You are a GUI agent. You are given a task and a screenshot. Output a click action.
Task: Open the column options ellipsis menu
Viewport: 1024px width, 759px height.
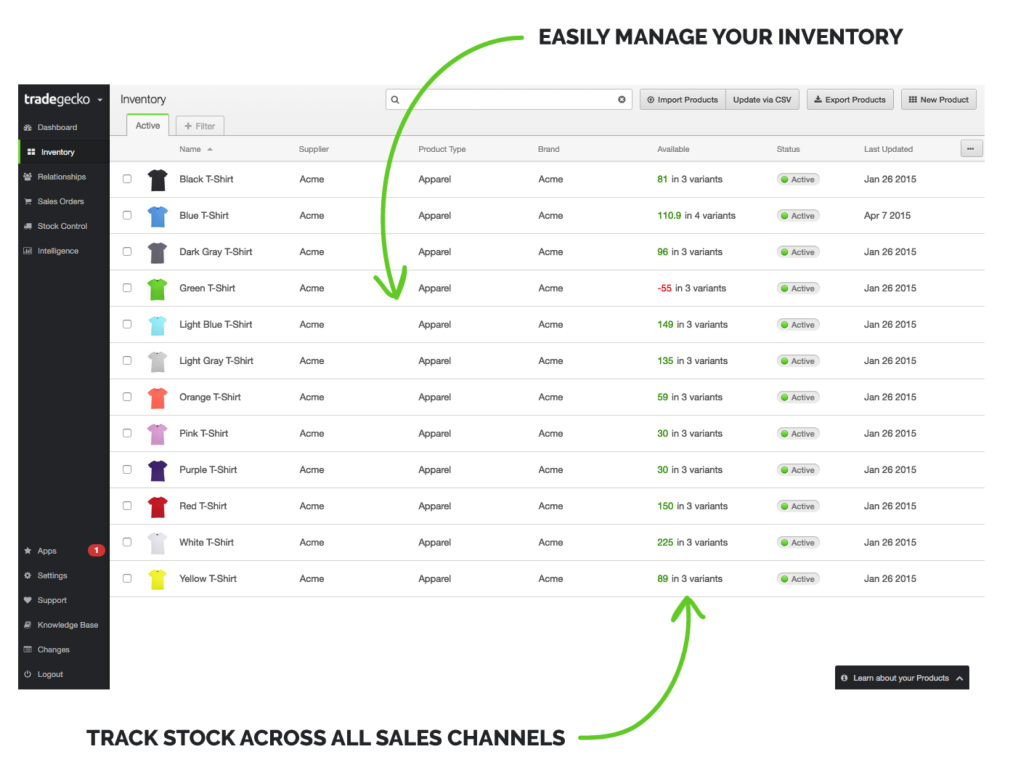(970, 149)
